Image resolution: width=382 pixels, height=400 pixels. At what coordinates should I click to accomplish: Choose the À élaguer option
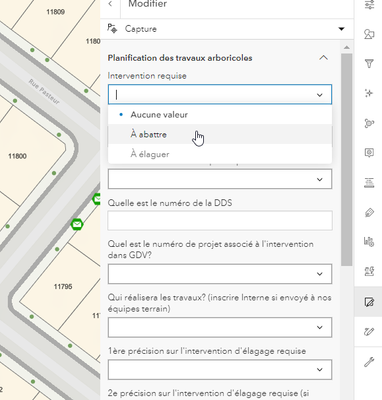220,154
